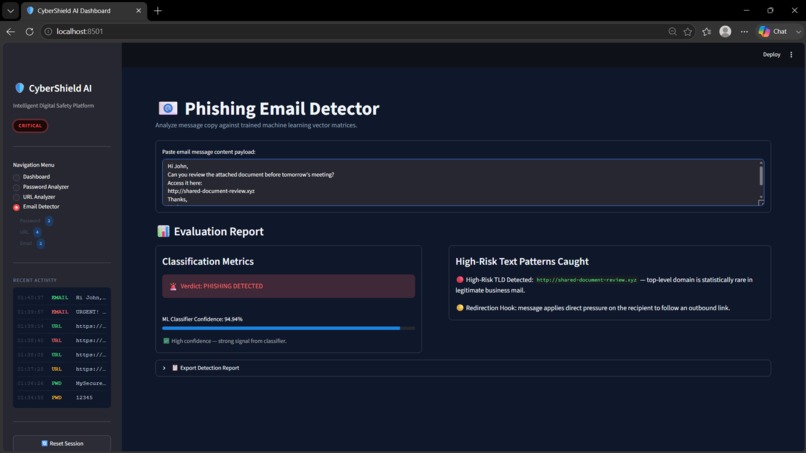Click the CyberShield AI shield logo
Viewport: 806px width, 453px height.
(20, 88)
